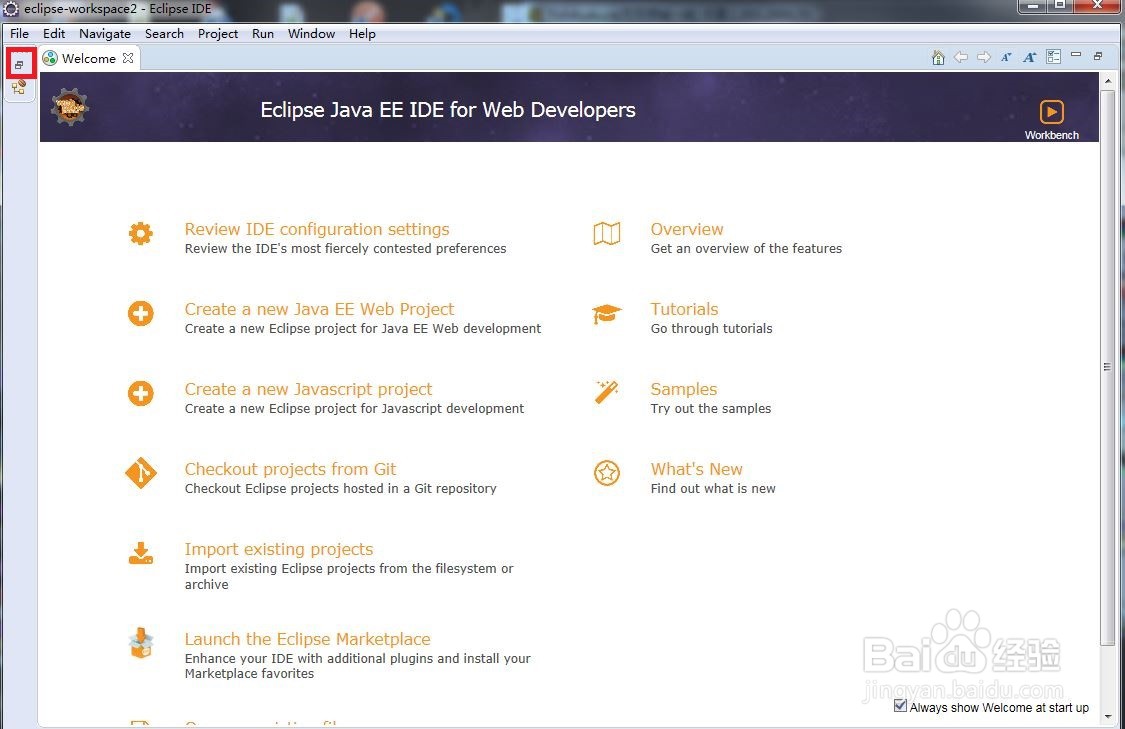Open the hierarchy view icon below restore button
This screenshot has width=1125, height=729.
[19, 88]
